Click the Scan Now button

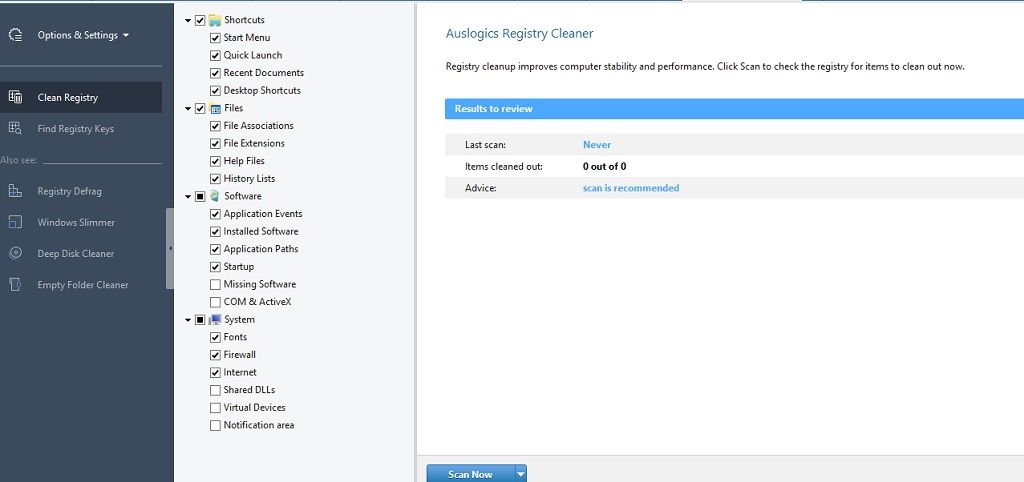(470, 474)
